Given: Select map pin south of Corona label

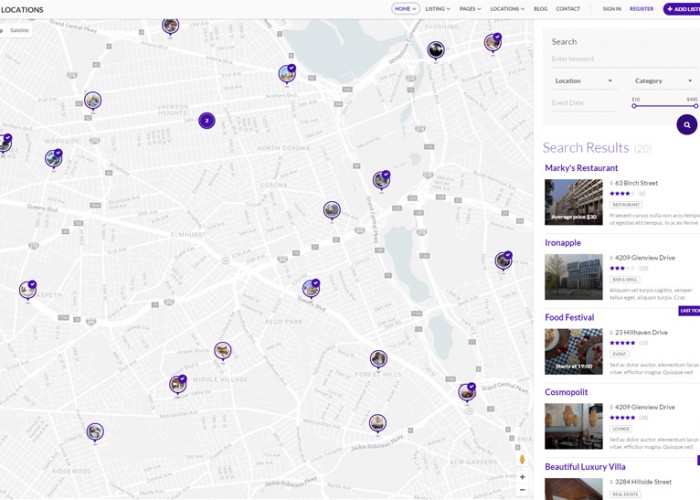Looking at the screenshot, I should pos(332,211).
